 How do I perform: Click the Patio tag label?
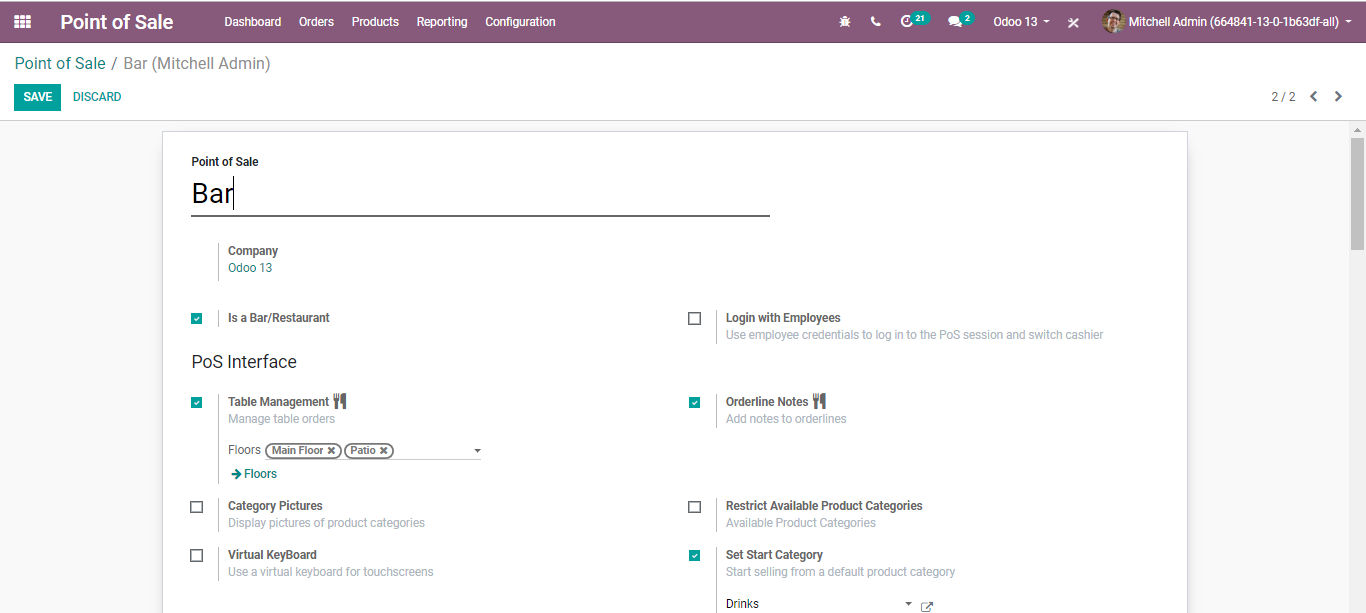pos(363,451)
